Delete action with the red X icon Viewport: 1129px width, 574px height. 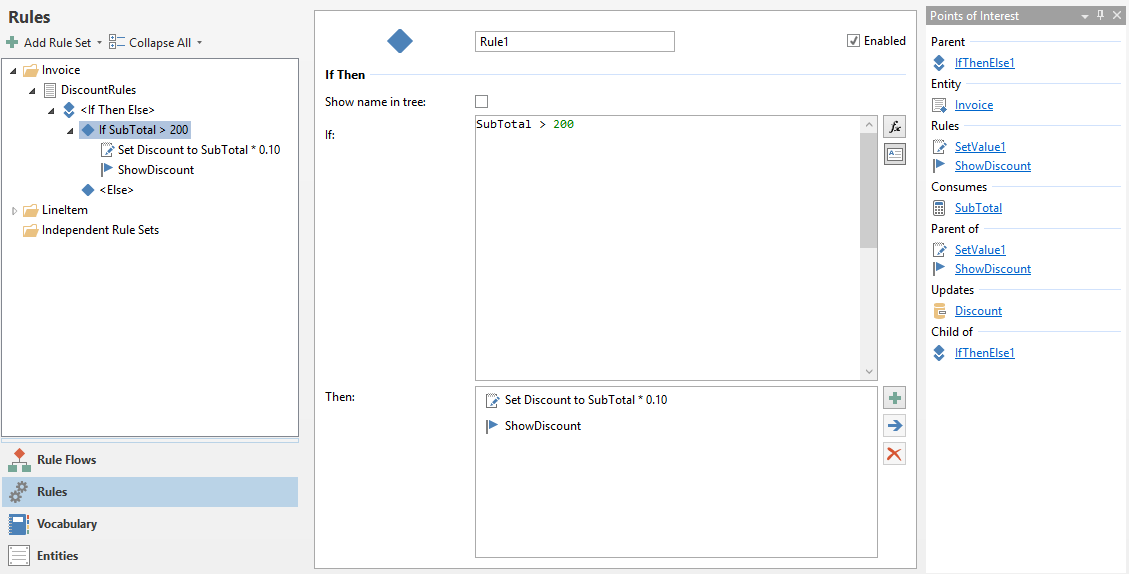895,454
